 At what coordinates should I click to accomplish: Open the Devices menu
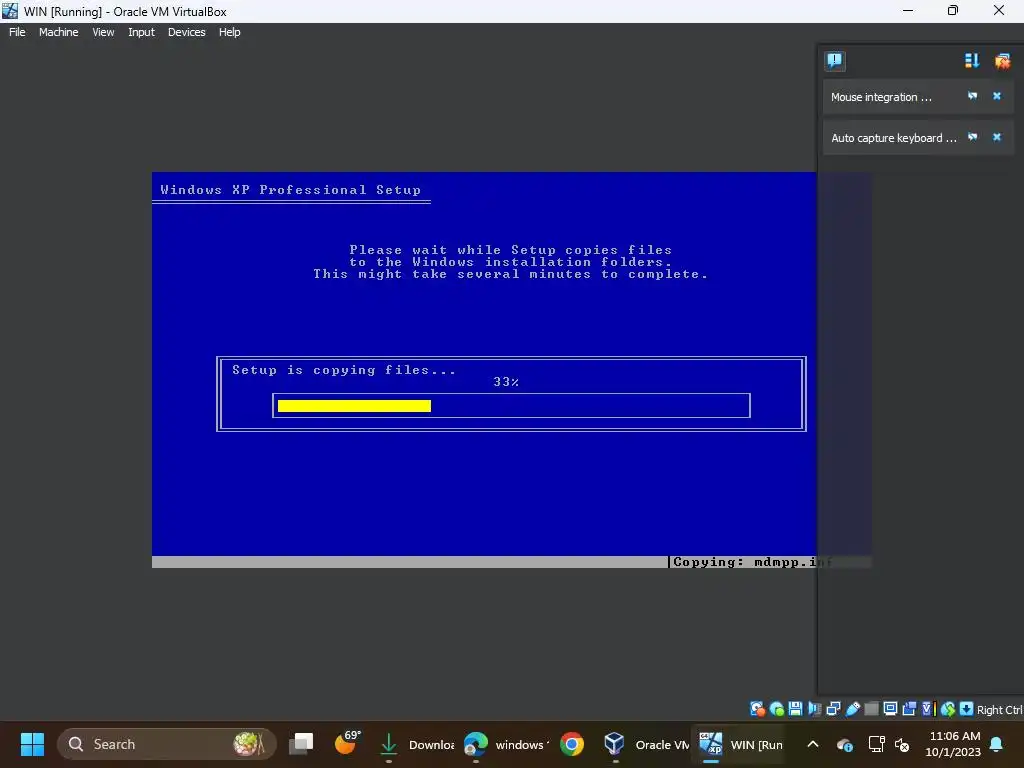click(186, 32)
